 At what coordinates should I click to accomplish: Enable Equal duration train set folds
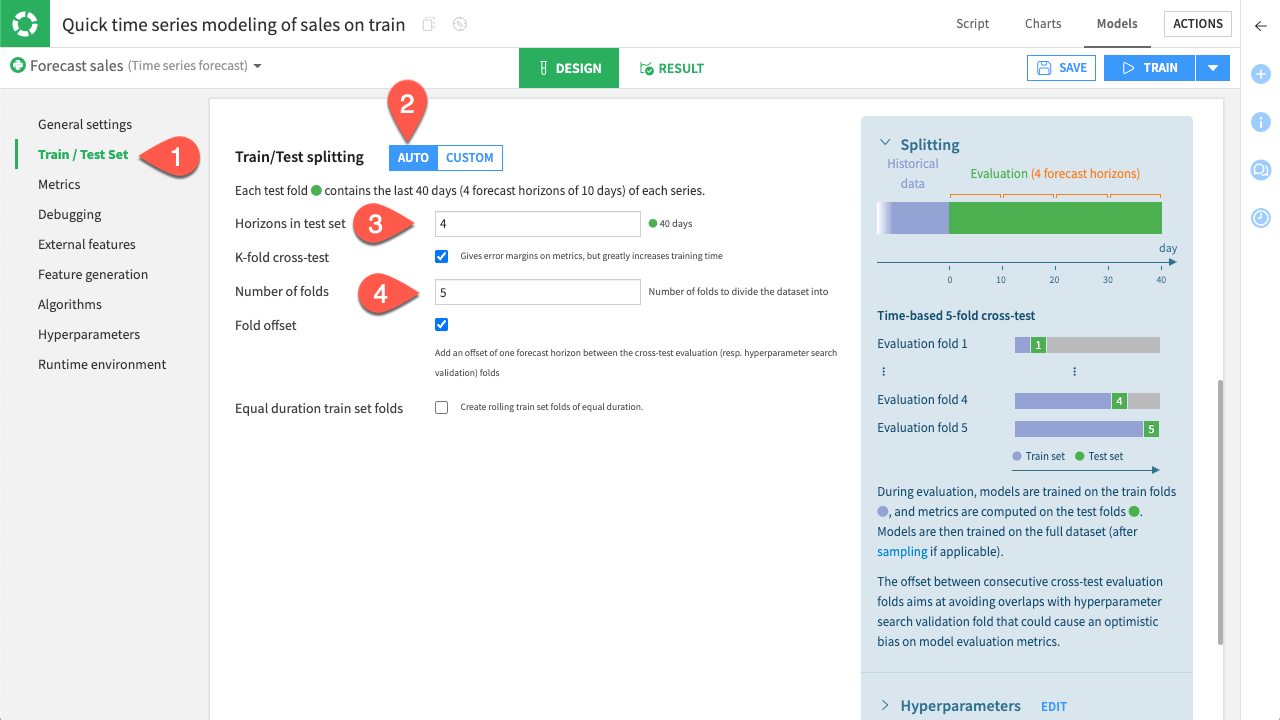[x=441, y=407]
